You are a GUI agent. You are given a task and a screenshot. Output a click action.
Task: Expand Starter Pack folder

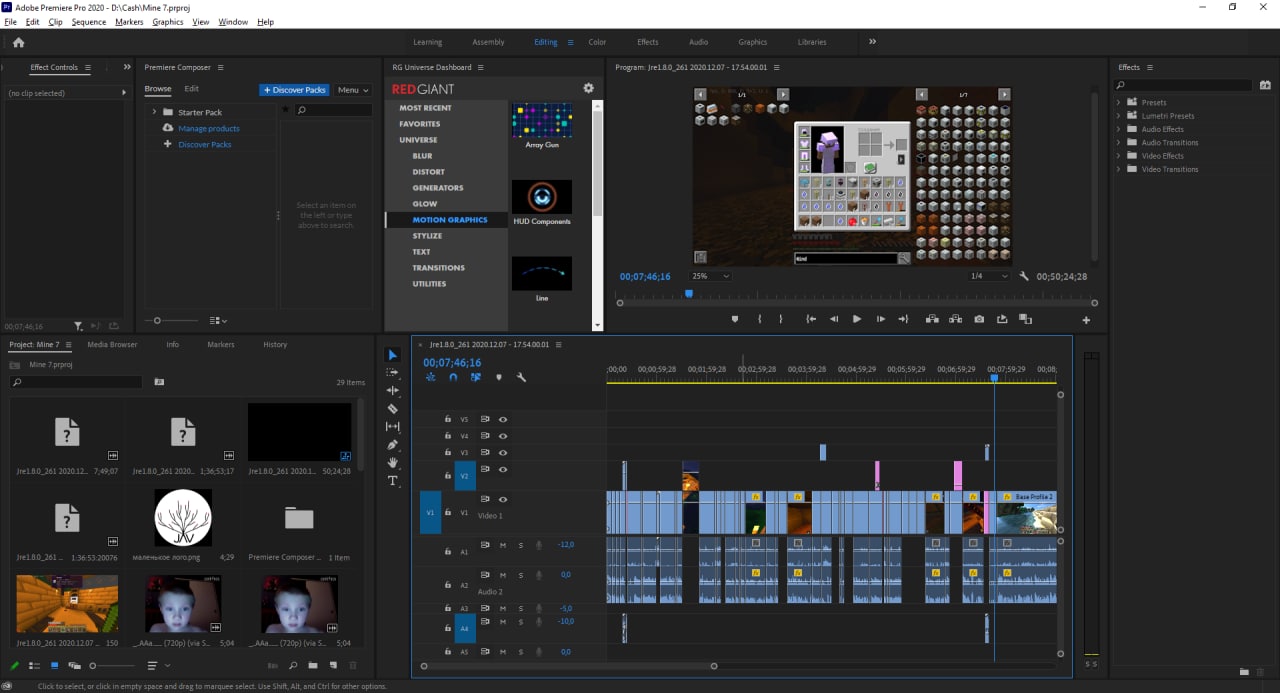coord(154,112)
